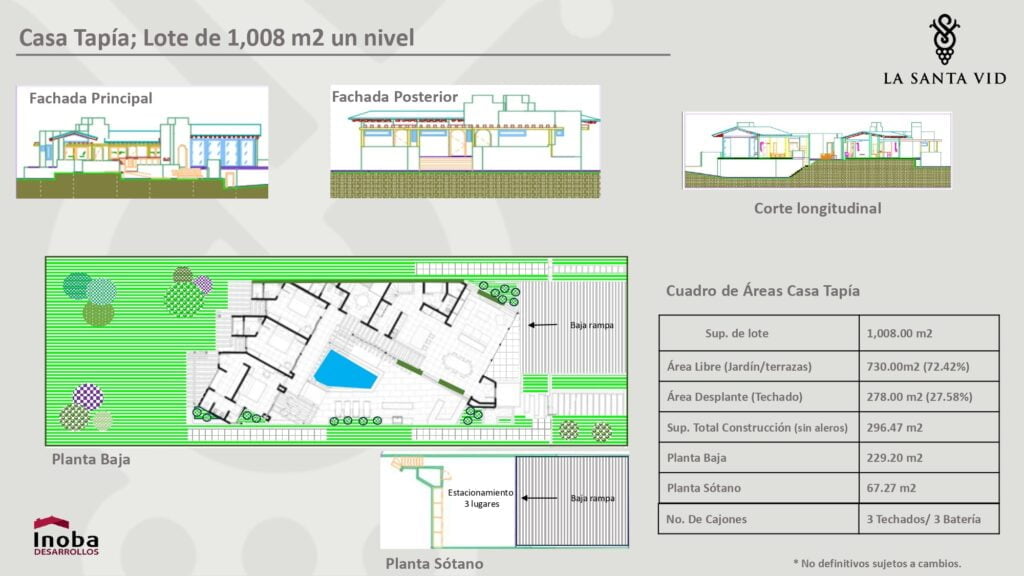Click the 'Sup. Total Construcción (sin aleros)' cell
This screenshot has width=1024, height=576.
(x=759, y=427)
